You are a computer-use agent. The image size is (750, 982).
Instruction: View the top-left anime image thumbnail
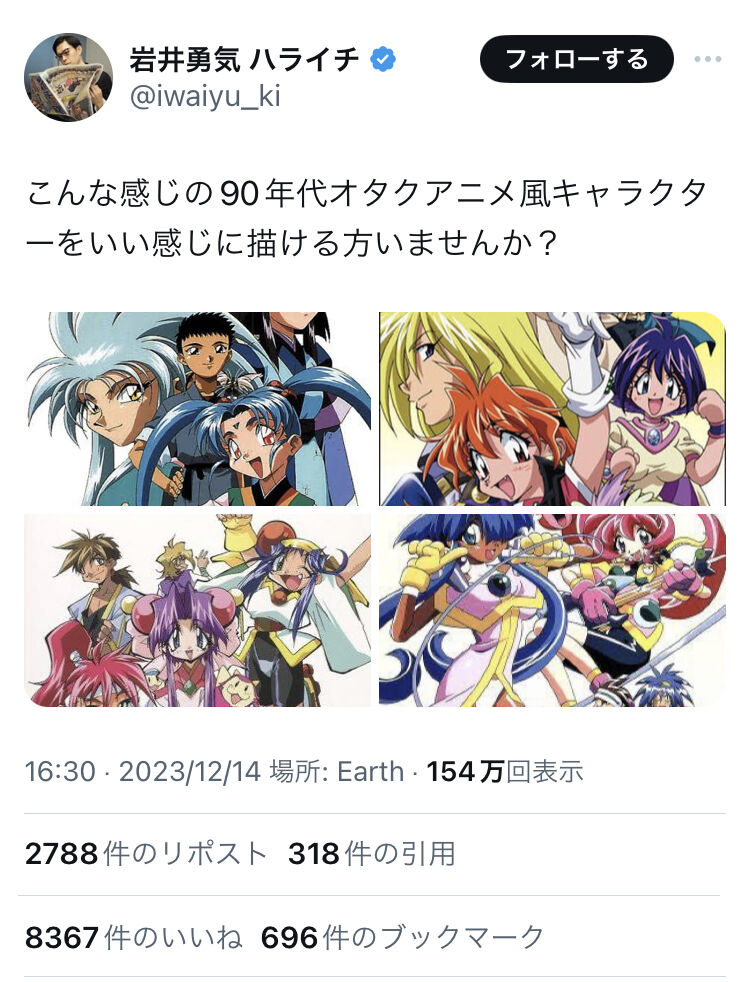197,409
